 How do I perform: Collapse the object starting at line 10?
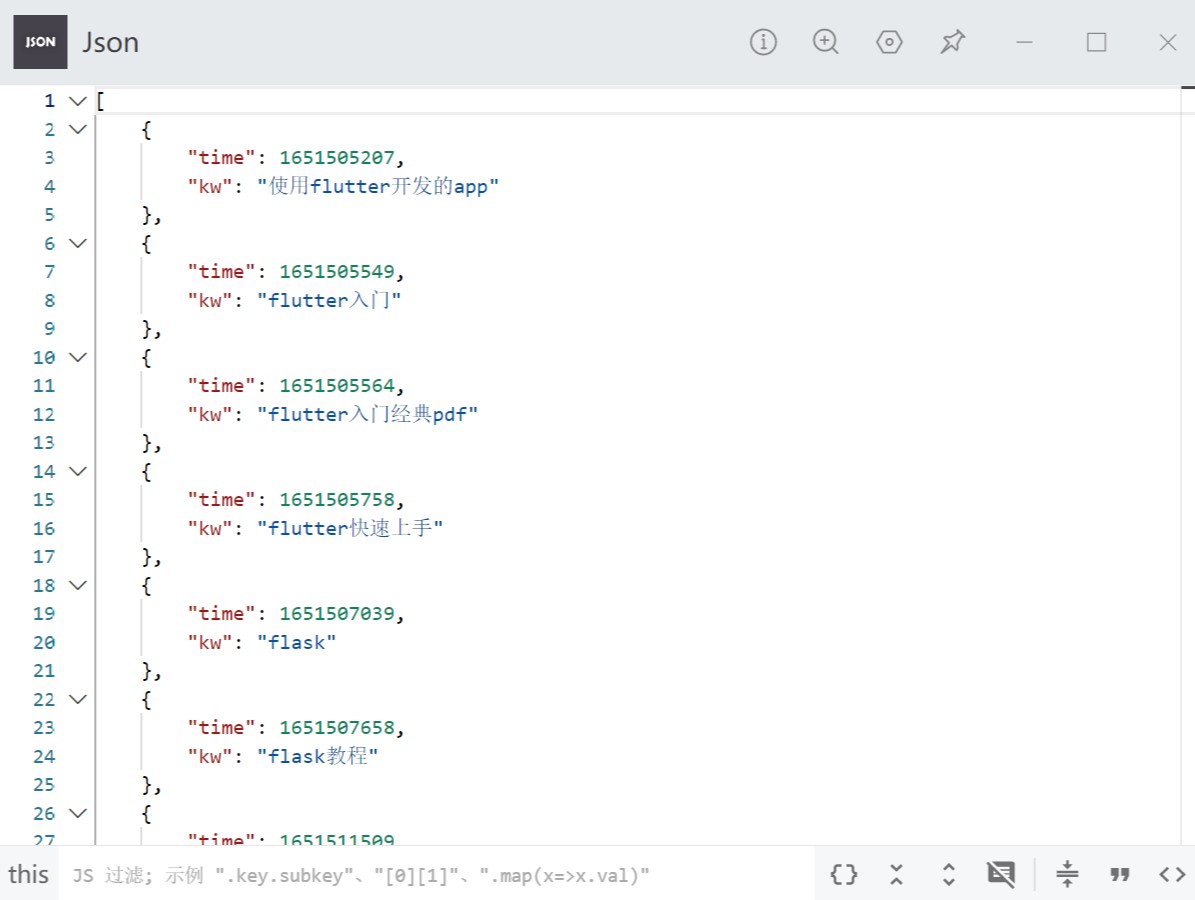pos(78,357)
